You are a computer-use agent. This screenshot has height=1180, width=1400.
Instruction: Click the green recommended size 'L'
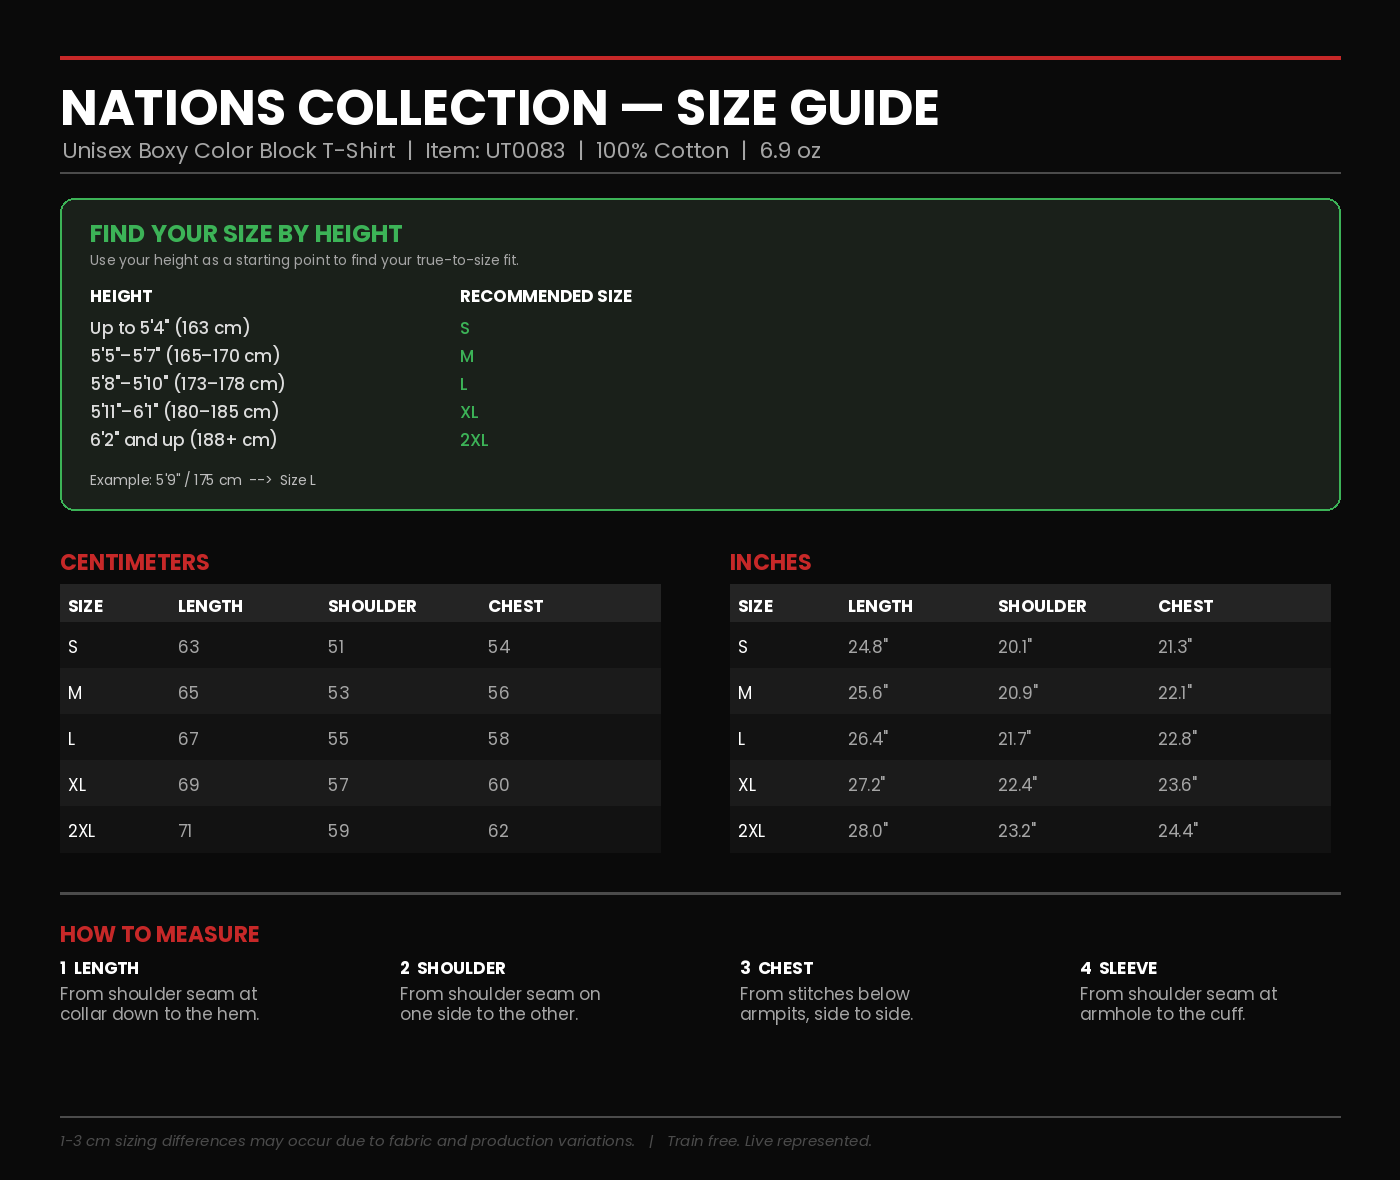[x=464, y=384]
